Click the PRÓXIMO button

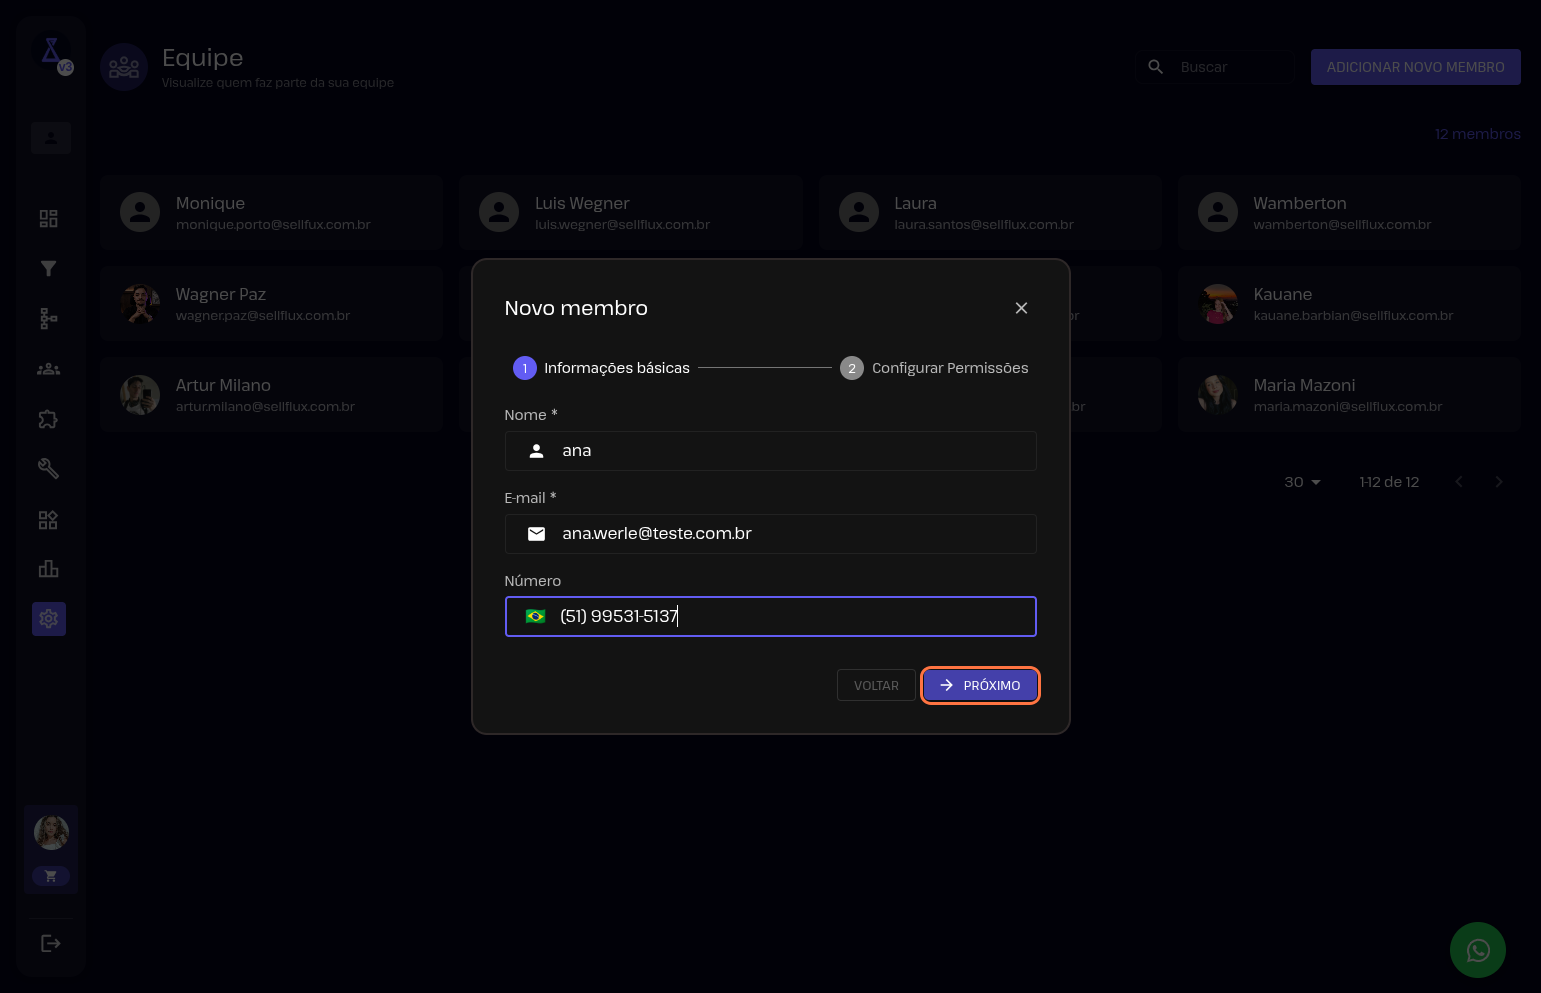click(x=980, y=685)
